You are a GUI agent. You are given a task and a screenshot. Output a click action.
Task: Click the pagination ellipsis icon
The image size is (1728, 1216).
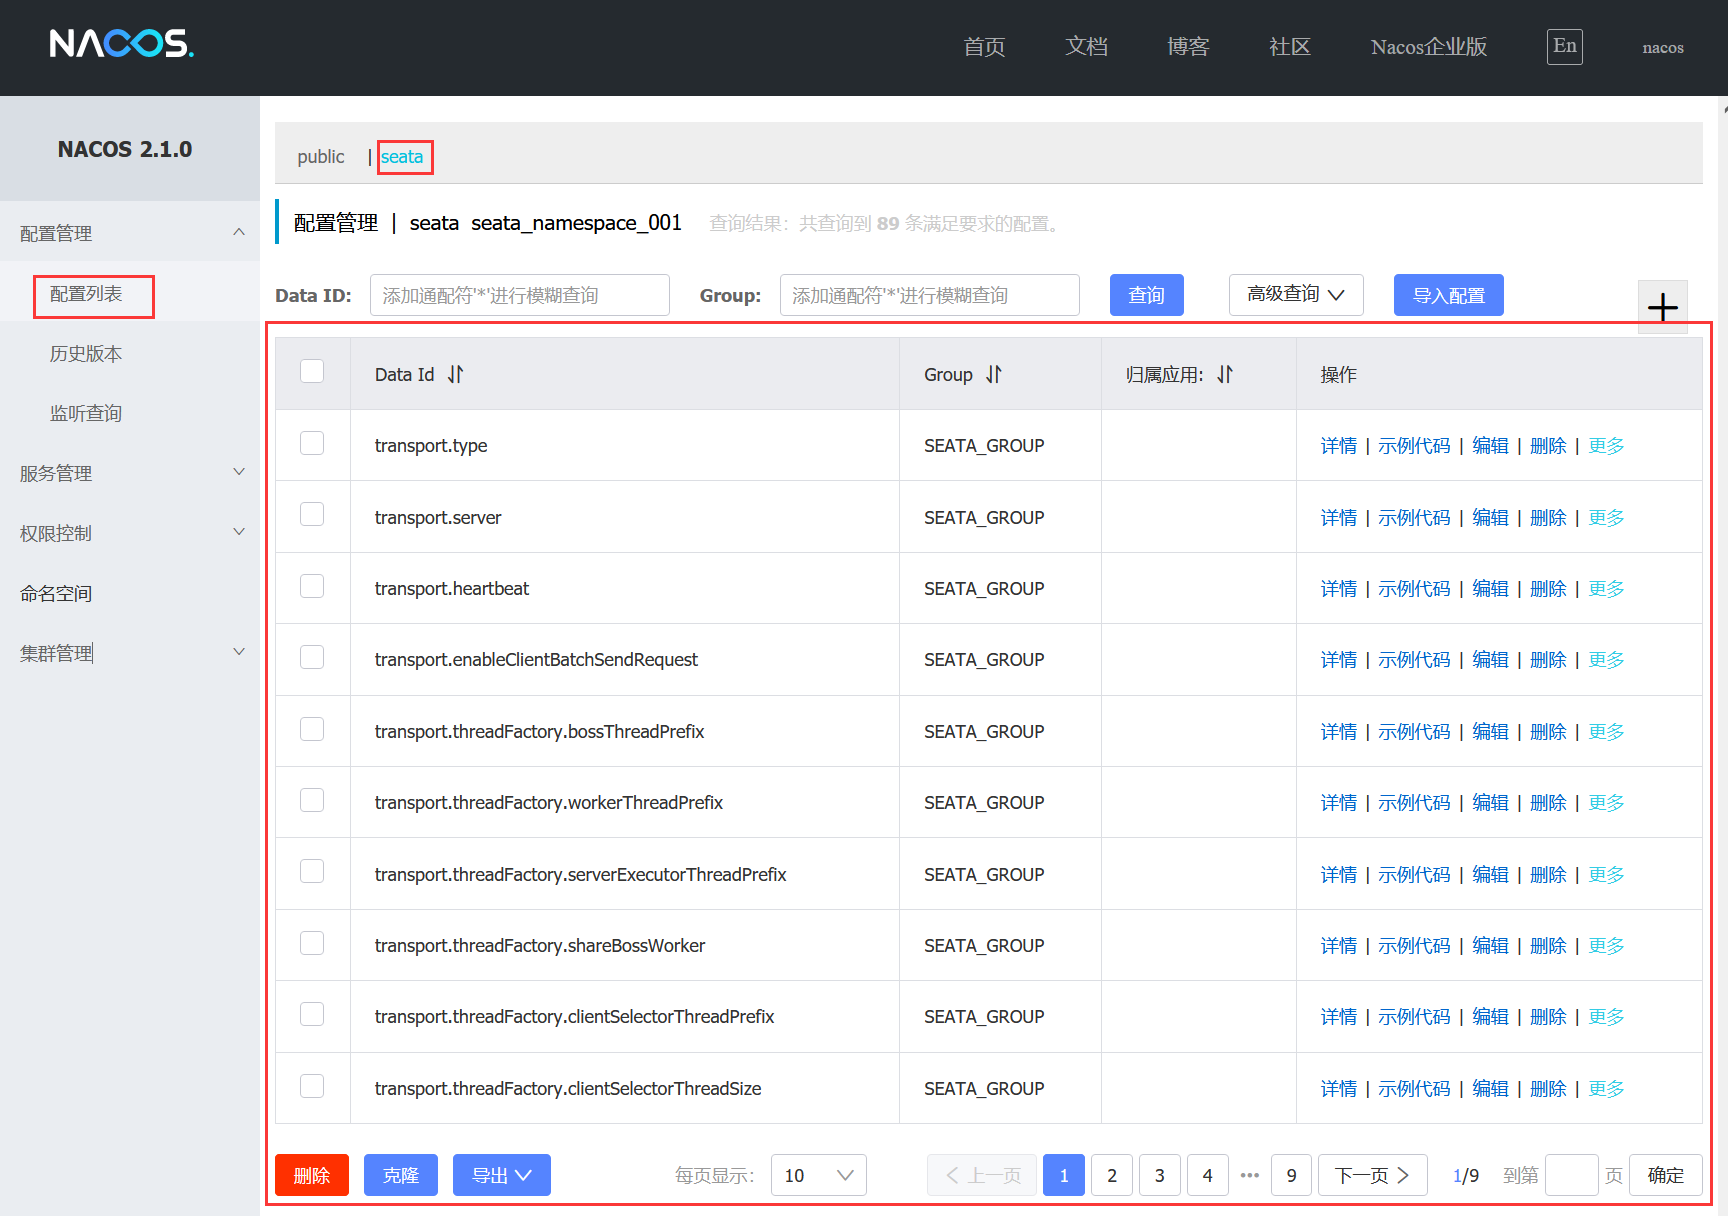click(1249, 1175)
